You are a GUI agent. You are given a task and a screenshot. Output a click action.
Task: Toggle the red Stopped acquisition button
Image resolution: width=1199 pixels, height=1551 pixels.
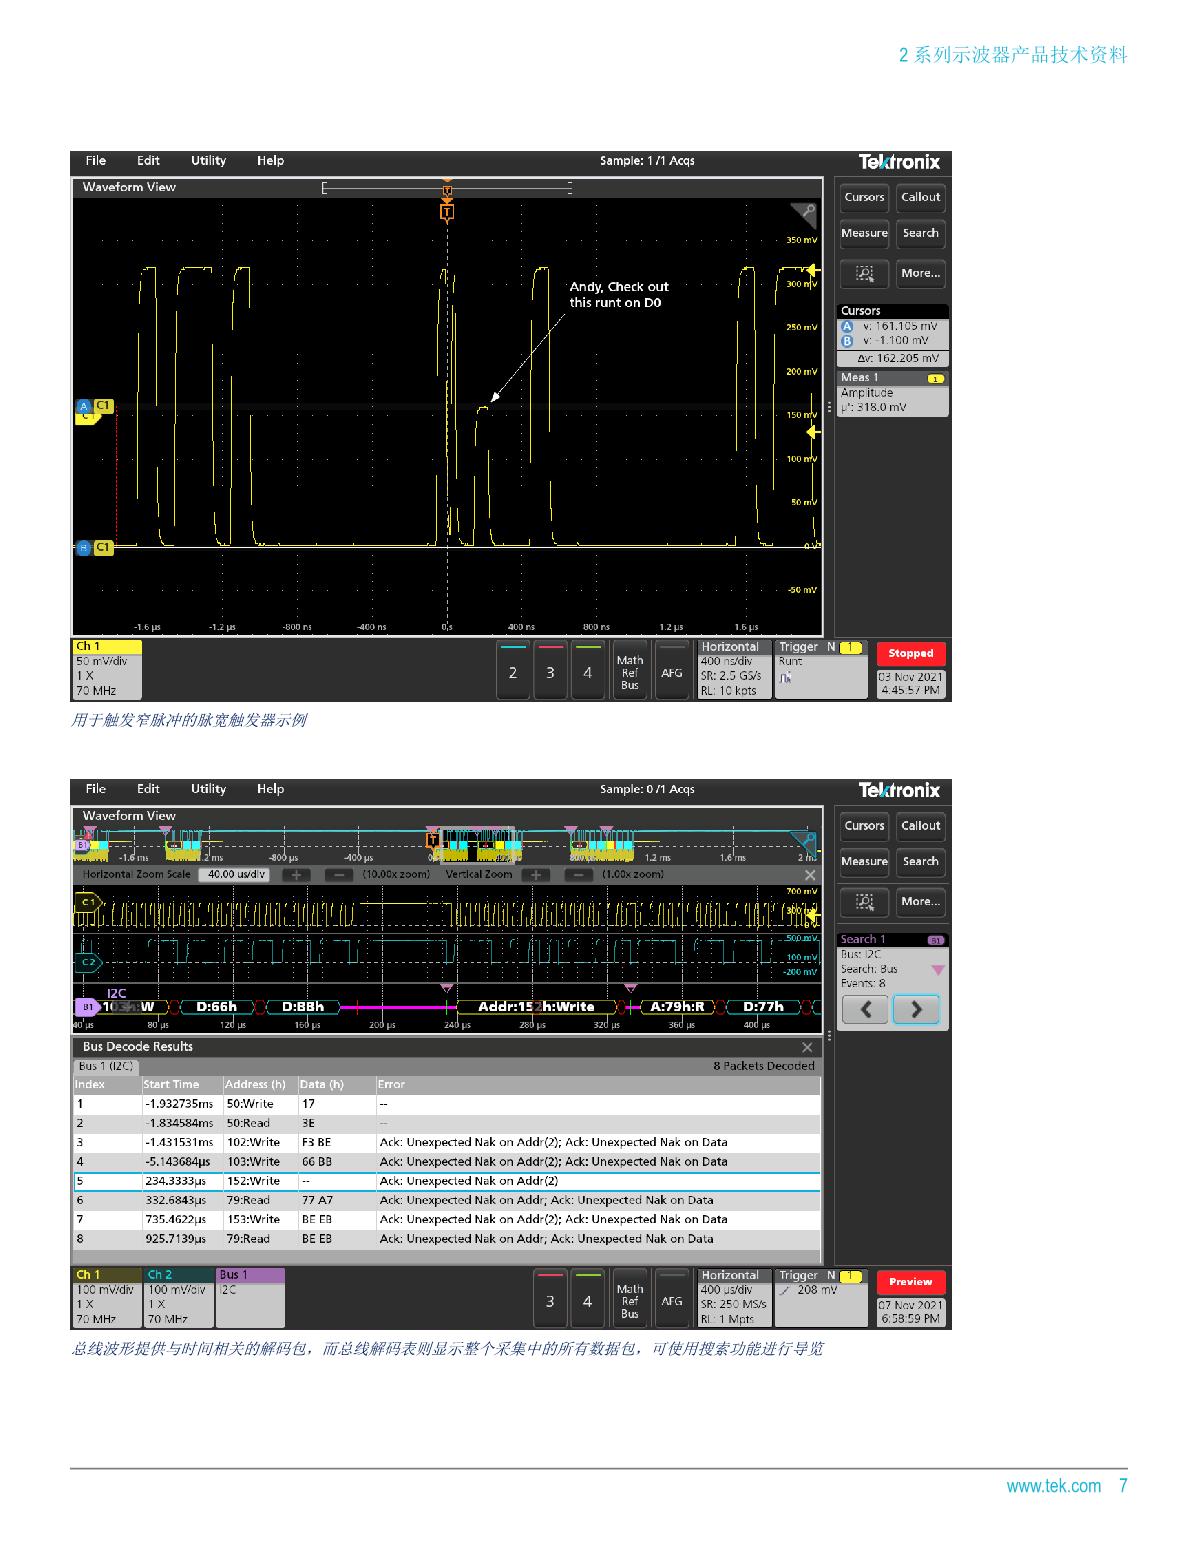coord(910,653)
